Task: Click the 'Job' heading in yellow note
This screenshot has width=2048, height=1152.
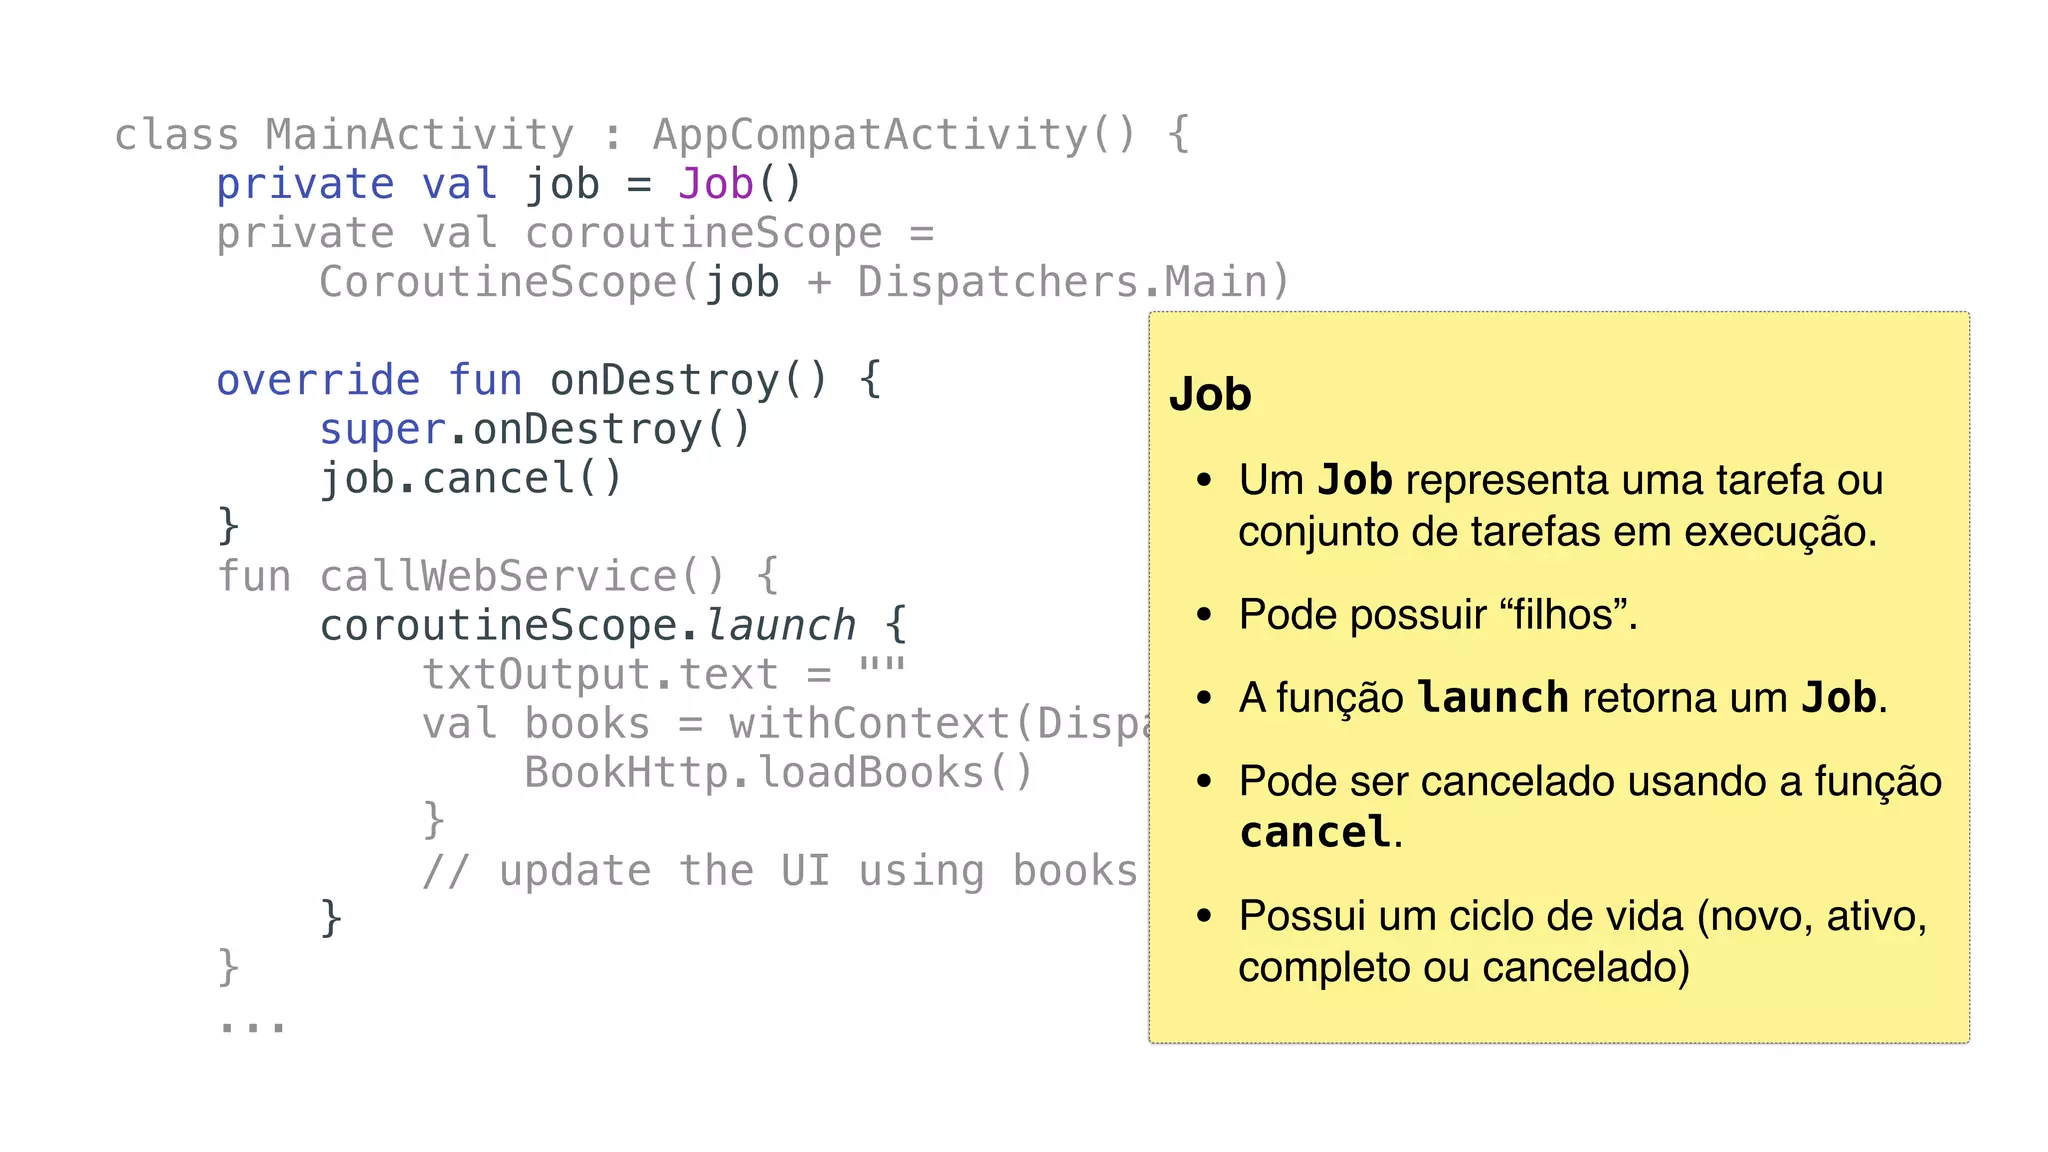Action: point(1210,394)
